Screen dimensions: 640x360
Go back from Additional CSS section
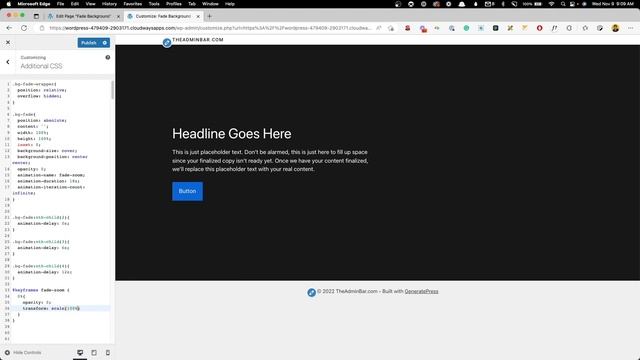tap(8, 62)
